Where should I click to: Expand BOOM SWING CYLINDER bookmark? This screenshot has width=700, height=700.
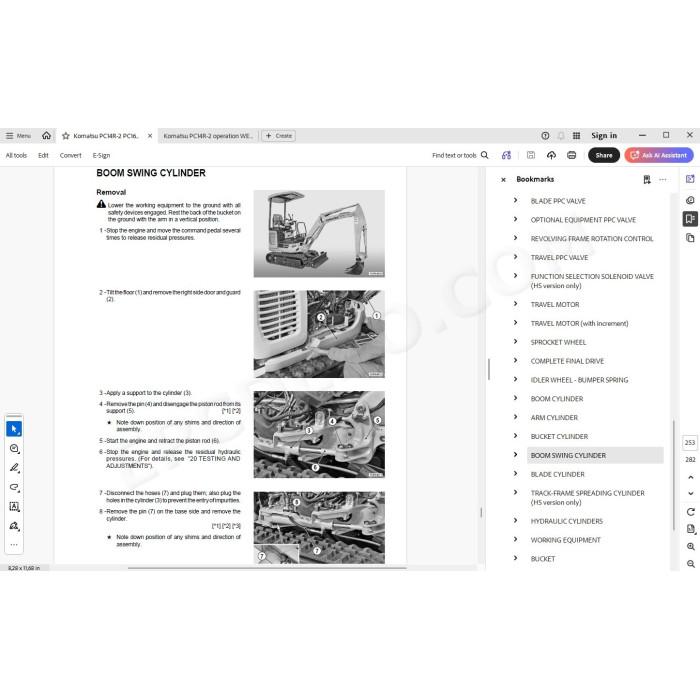coord(515,454)
